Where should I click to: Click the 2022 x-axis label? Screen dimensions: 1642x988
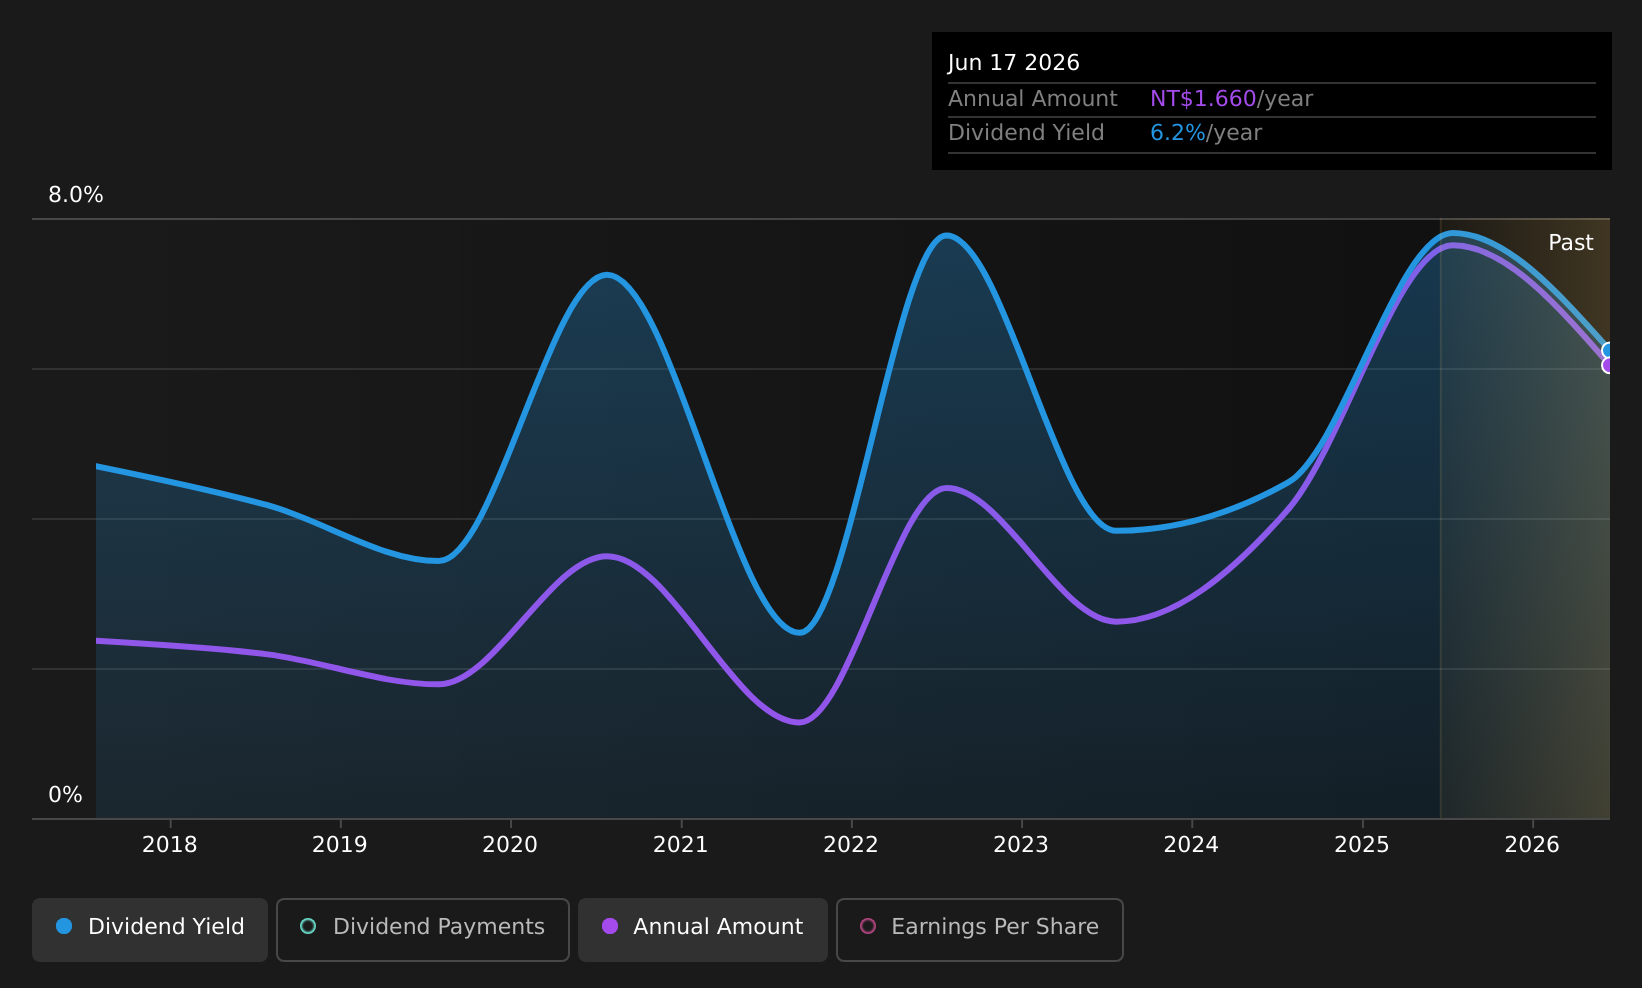tap(851, 845)
